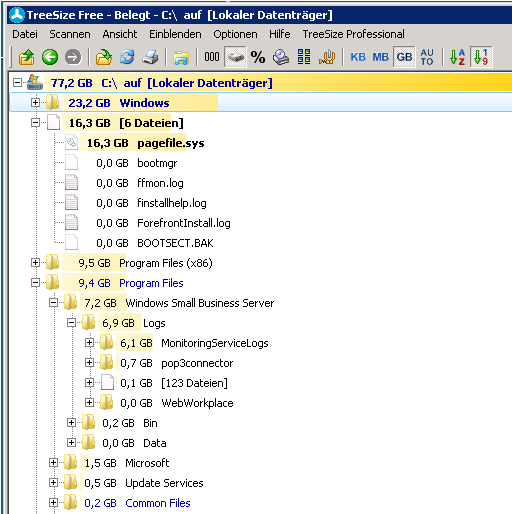Display sizes in MB

[x=380, y=57]
